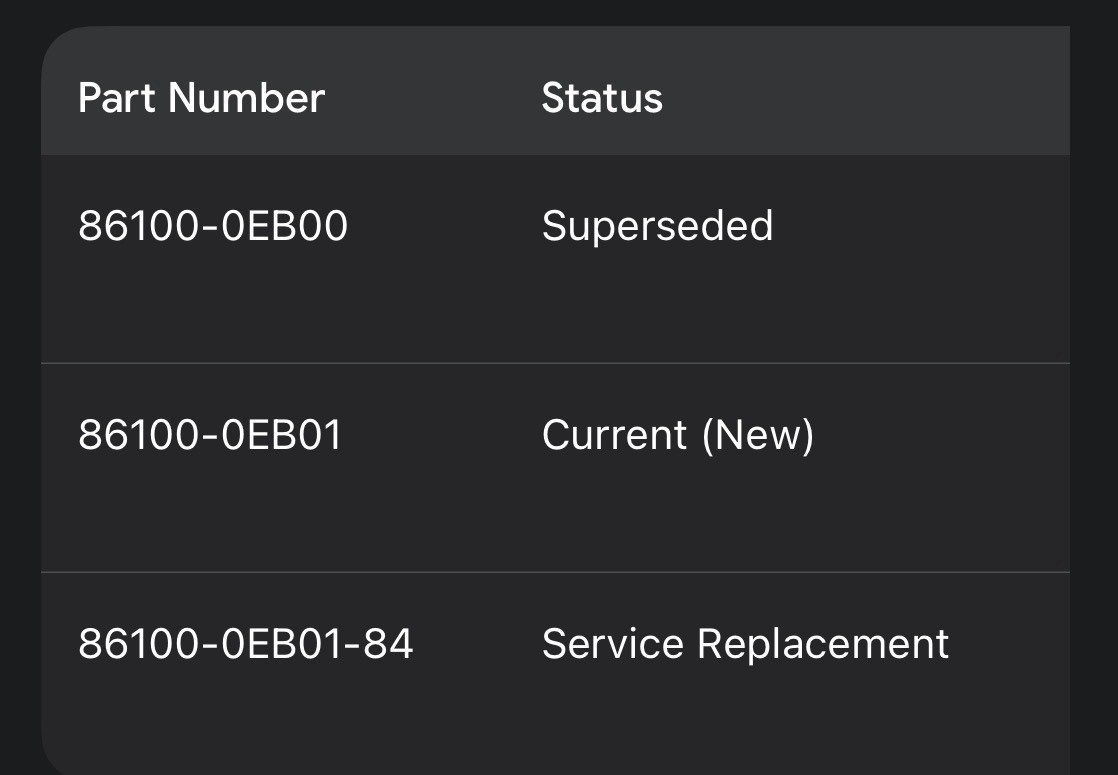Choose the part number ending in 0EB01 without suffix
Viewport: 1118px width, 775px height.
tap(210, 435)
